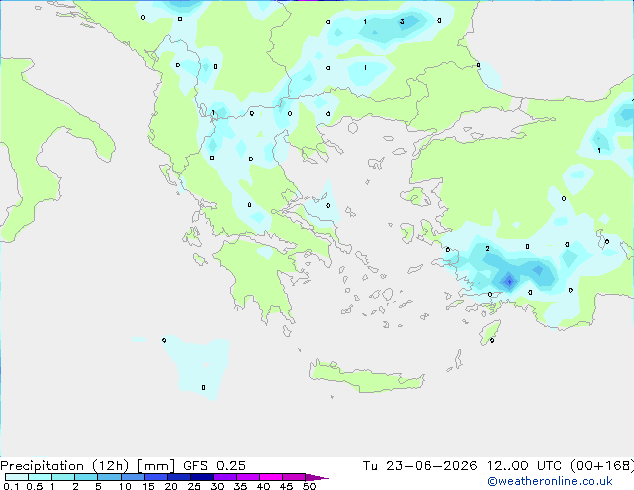
Task: Click the 40–45 mm magenta legend swatch
Action: (x=271, y=477)
